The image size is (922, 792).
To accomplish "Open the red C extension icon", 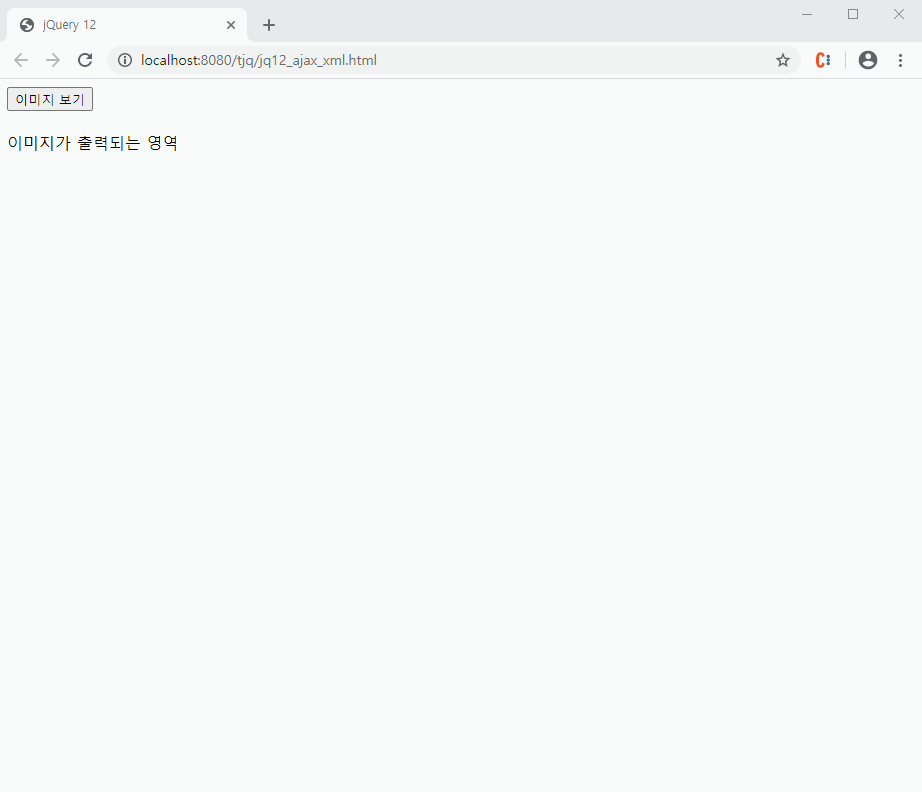I will 823,60.
